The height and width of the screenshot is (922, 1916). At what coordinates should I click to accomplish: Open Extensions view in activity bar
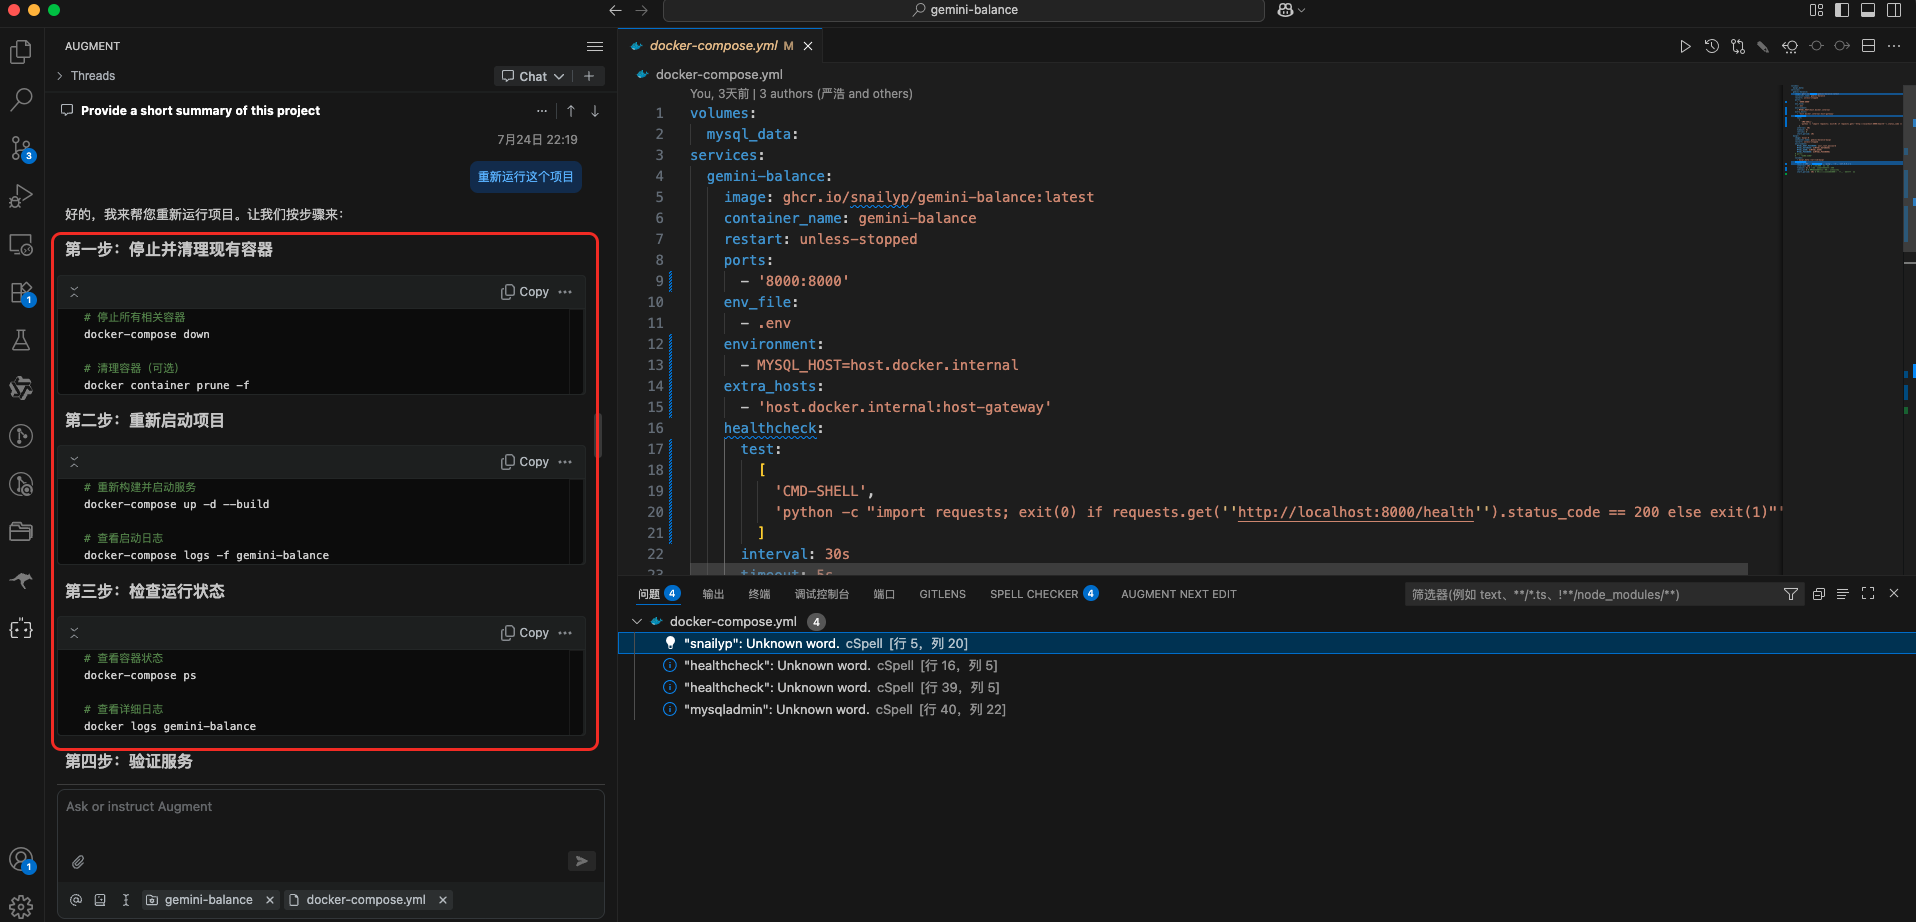point(21,293)
